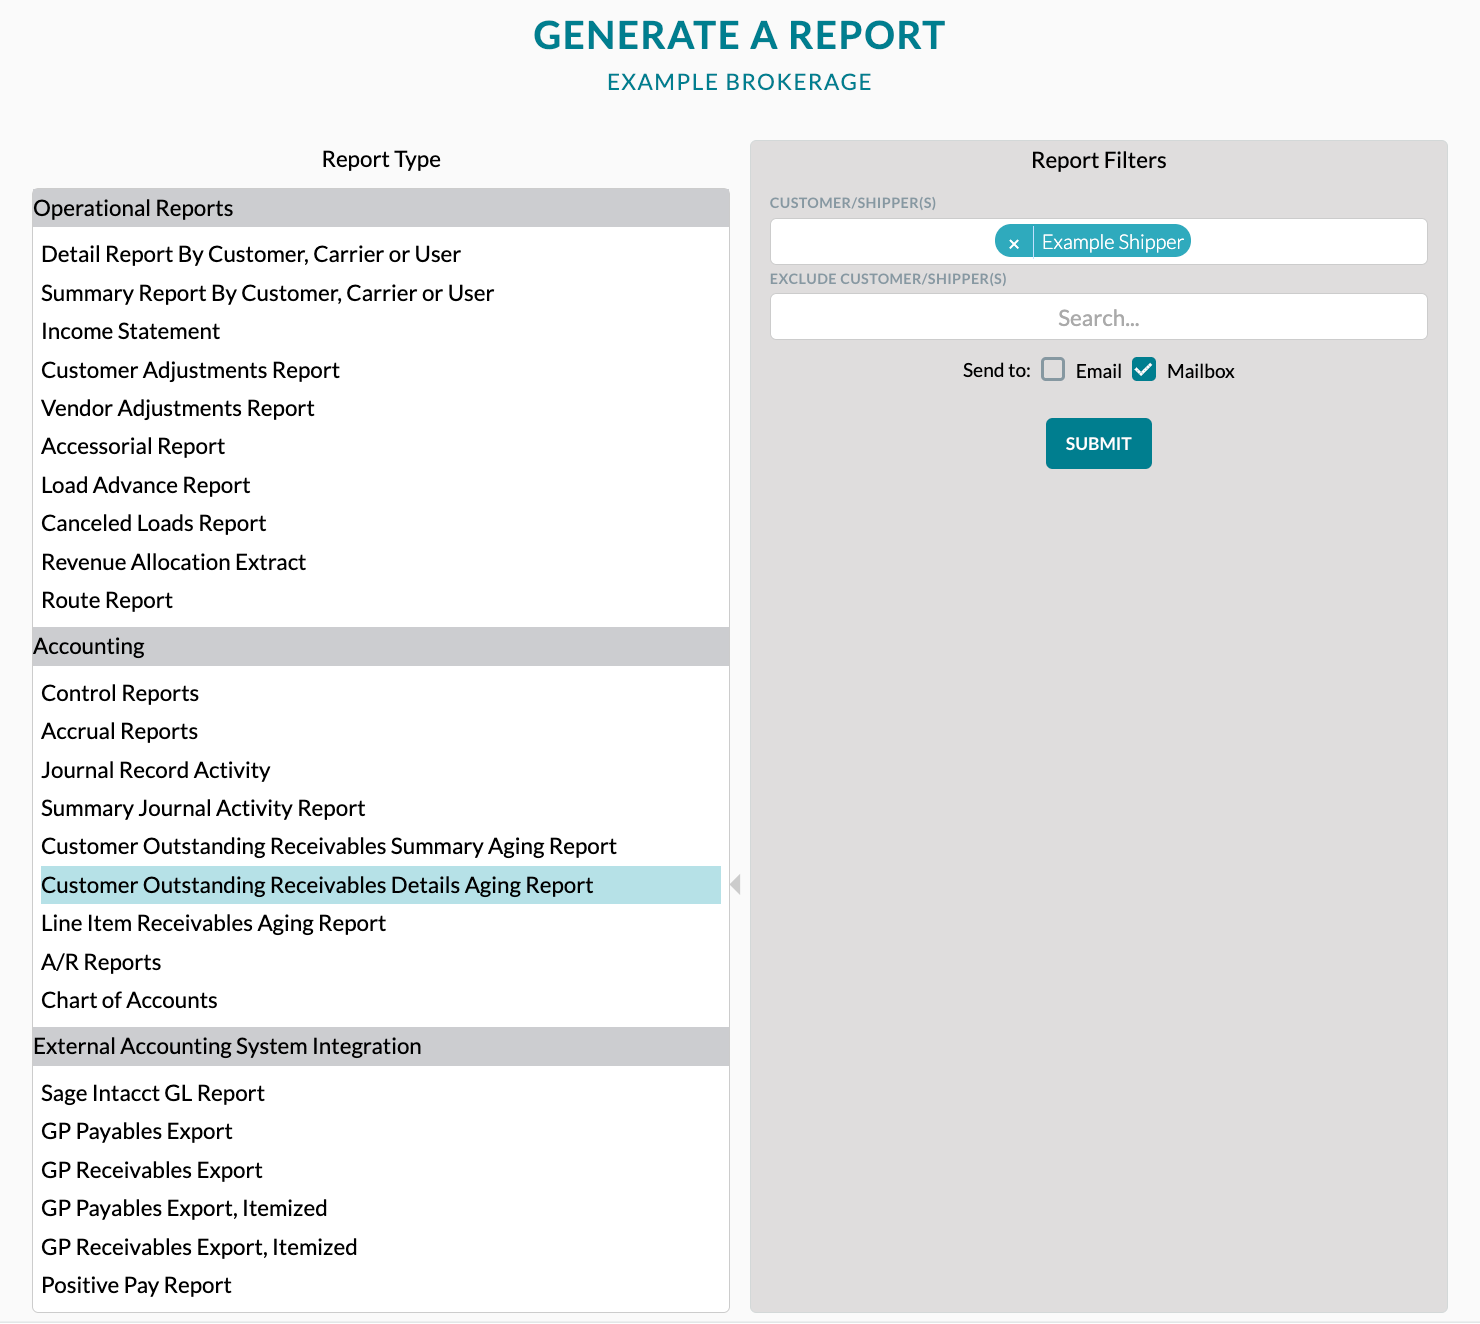
Task: Select GP Receivables Export
Action: pyautogui.click(x=152, y=1170)
